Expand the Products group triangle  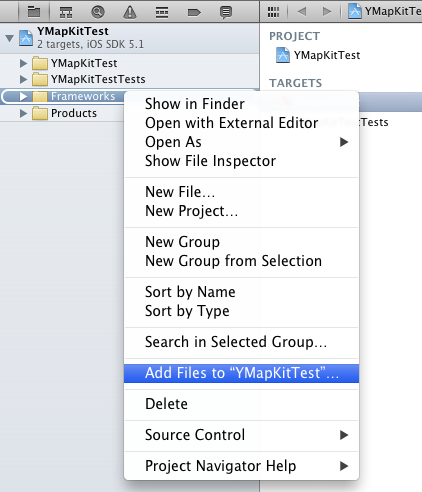click(23, 113)
